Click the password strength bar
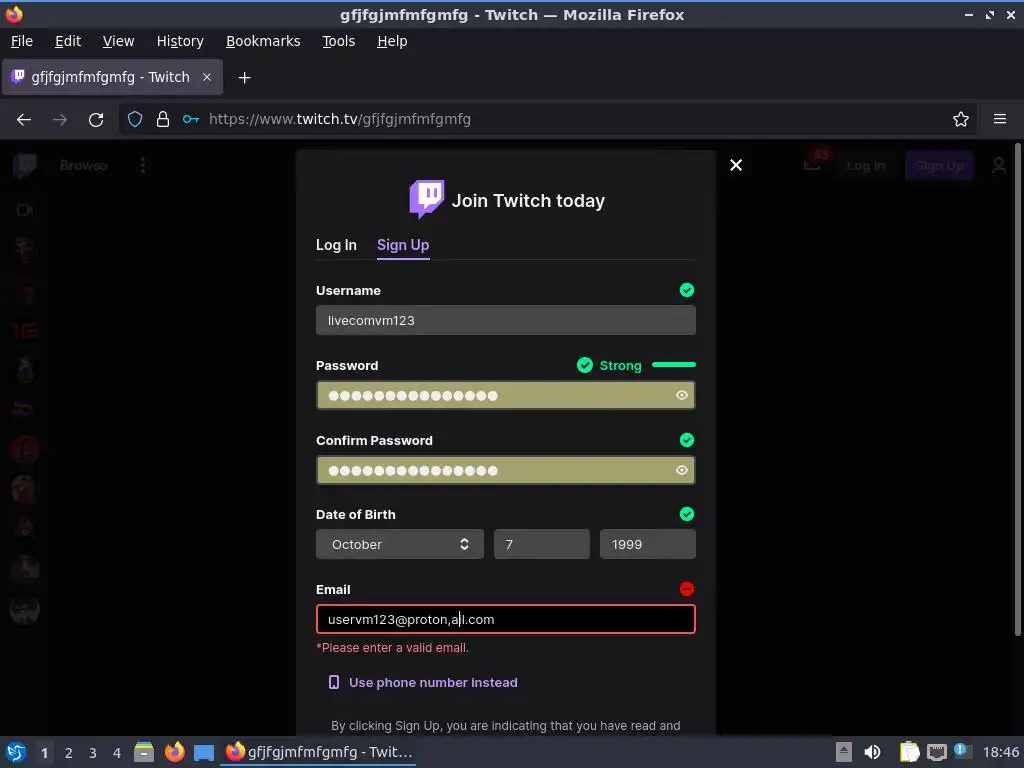1024x768 pixels. [673, 364]
